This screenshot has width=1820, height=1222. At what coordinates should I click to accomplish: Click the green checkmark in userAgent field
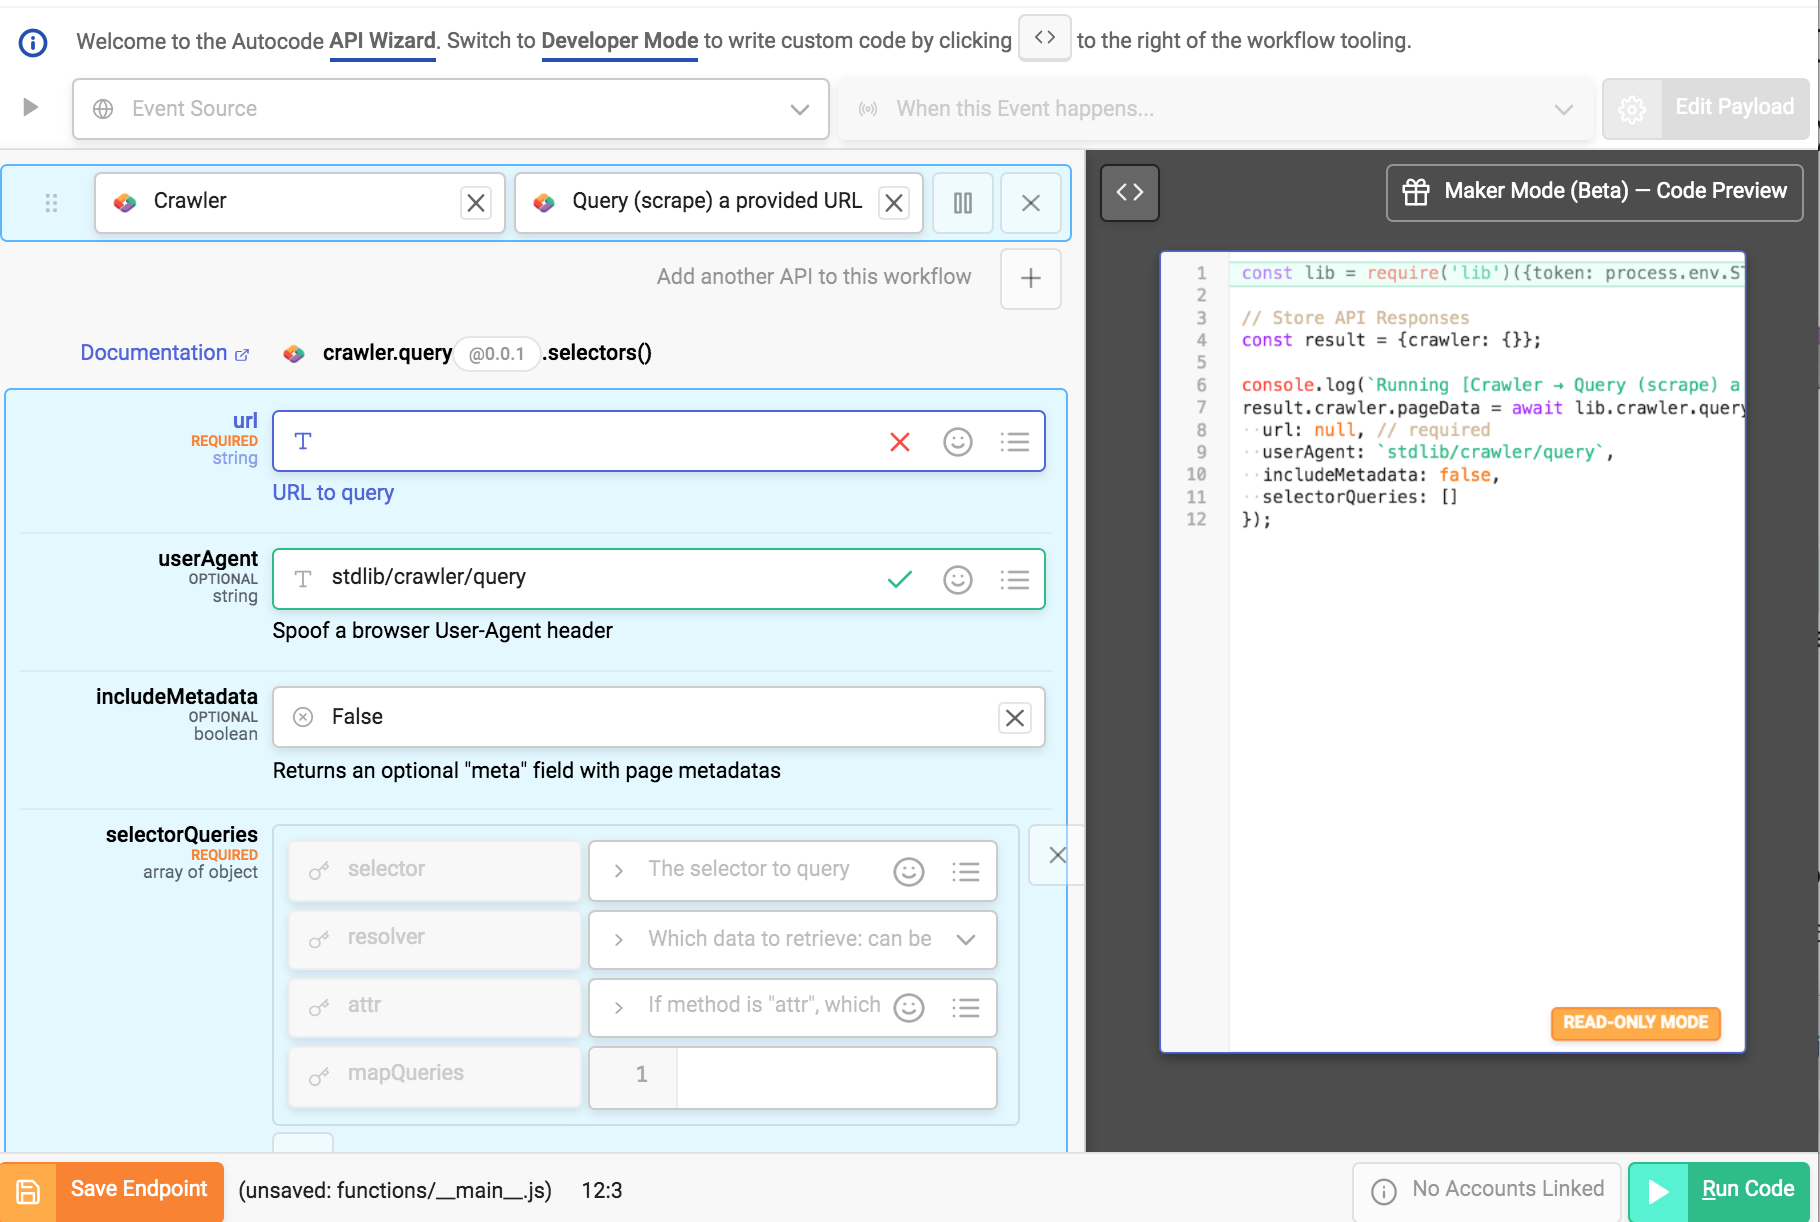point(900,580)
